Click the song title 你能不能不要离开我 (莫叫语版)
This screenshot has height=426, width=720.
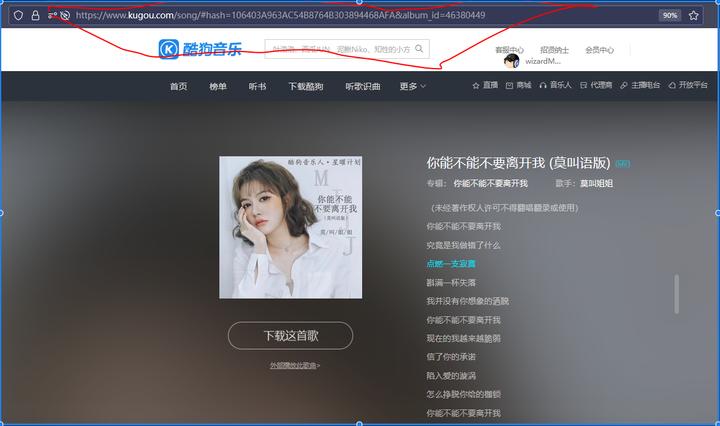[518, 163]
